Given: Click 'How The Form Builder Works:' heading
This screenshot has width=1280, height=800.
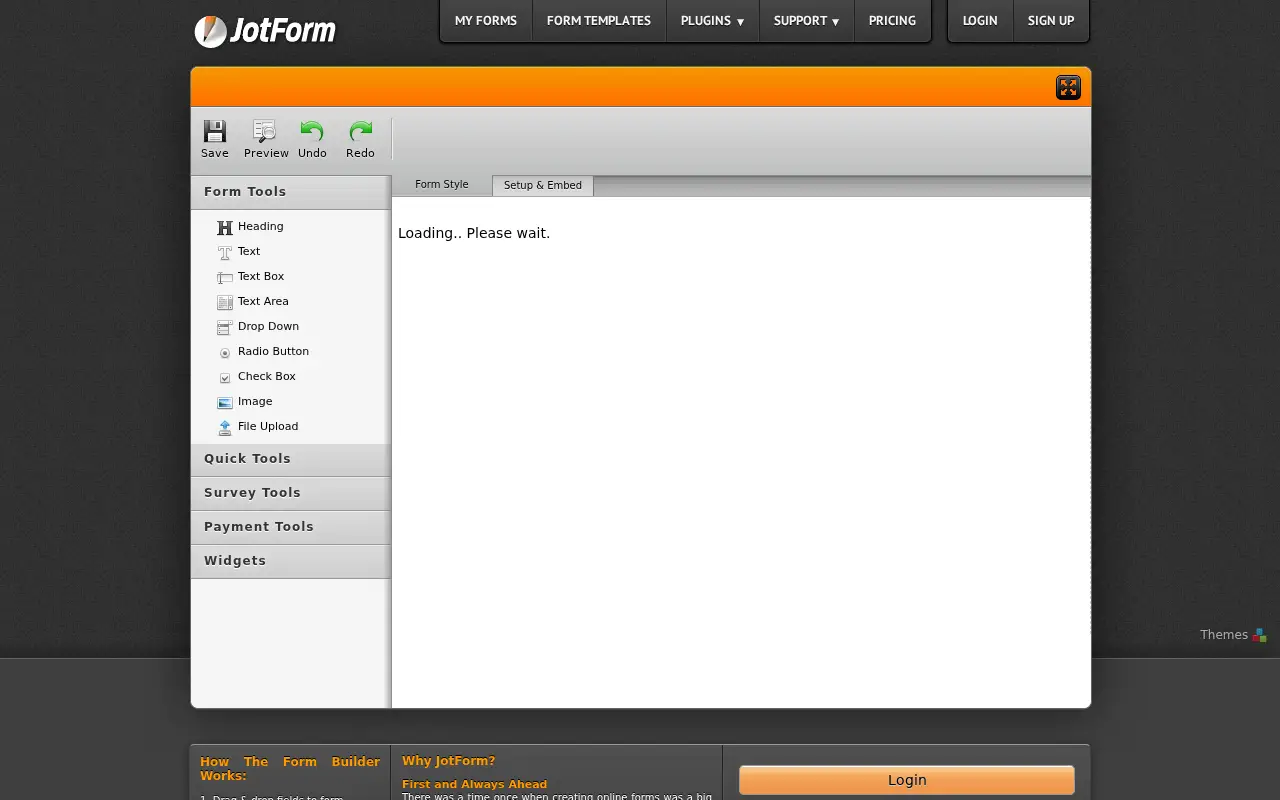Looking at the screenshot, I should coord(290,769).
